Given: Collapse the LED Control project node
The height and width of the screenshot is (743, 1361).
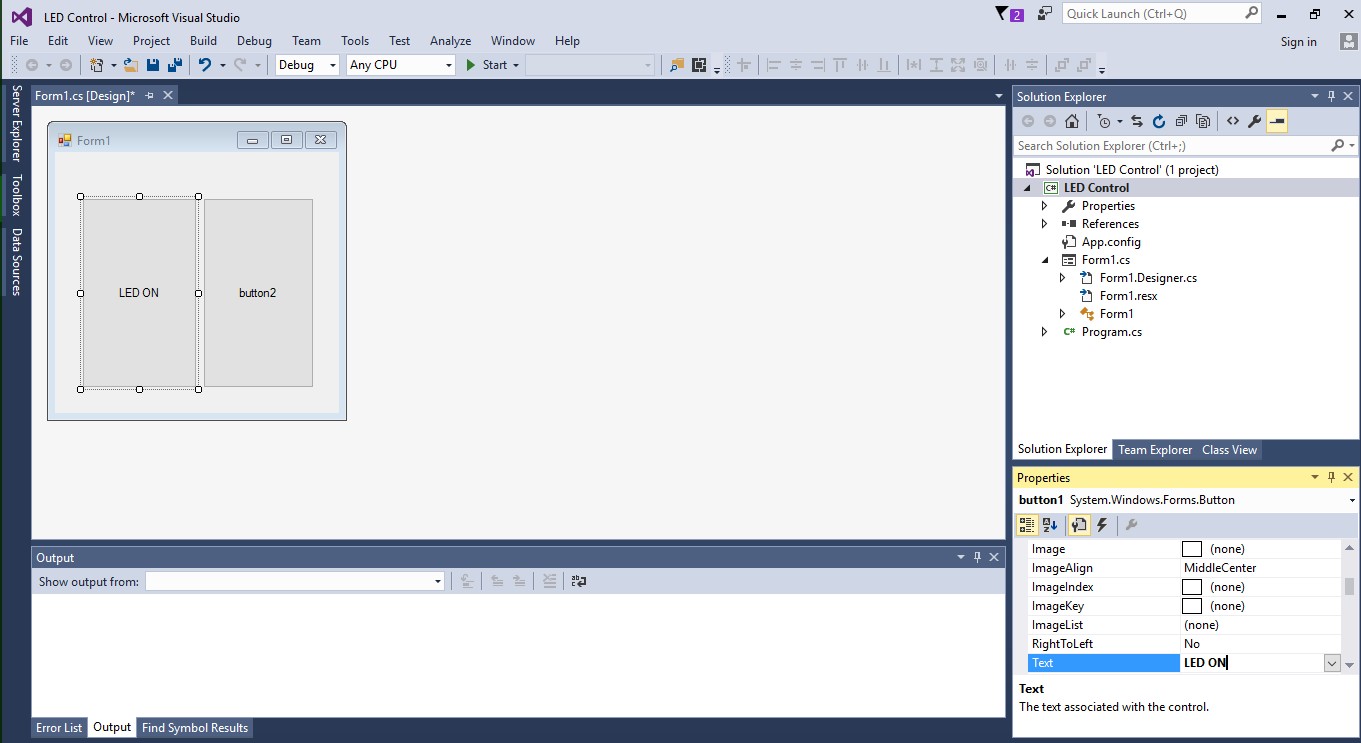Looking at the screenshot, I should click(x=1027, y=188).
